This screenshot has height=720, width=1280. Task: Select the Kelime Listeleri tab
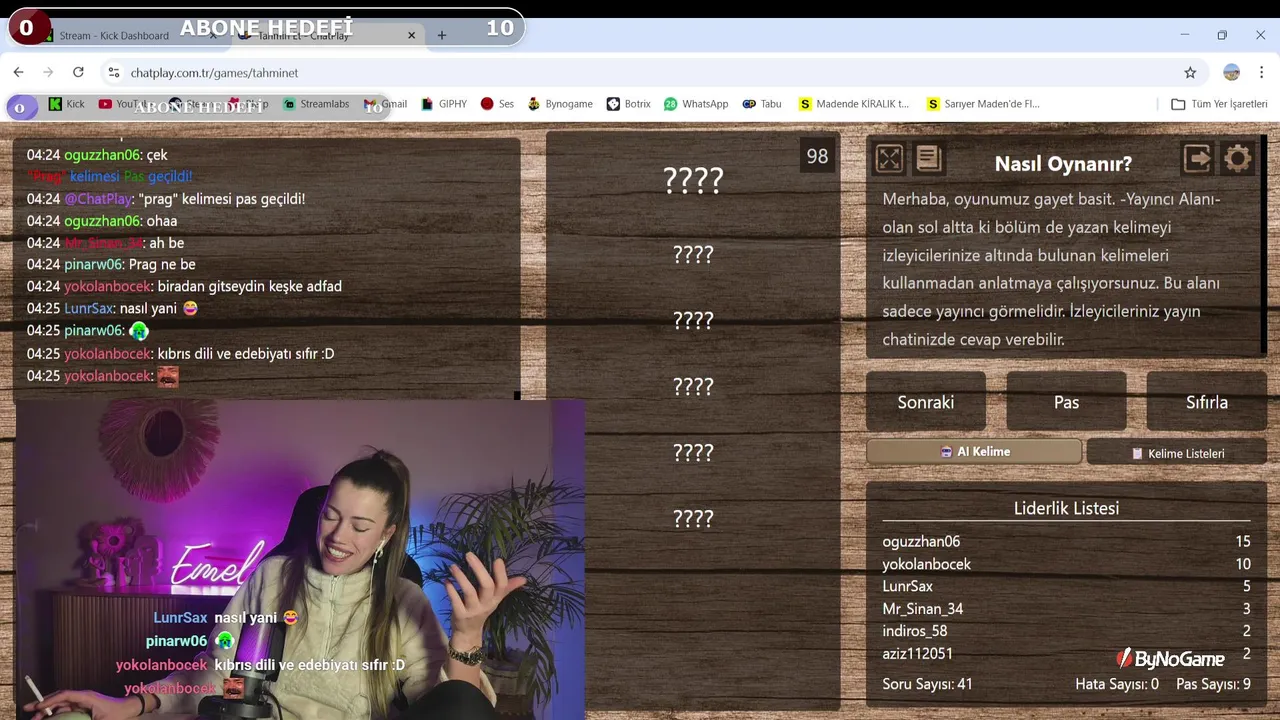click(1177, 453)
